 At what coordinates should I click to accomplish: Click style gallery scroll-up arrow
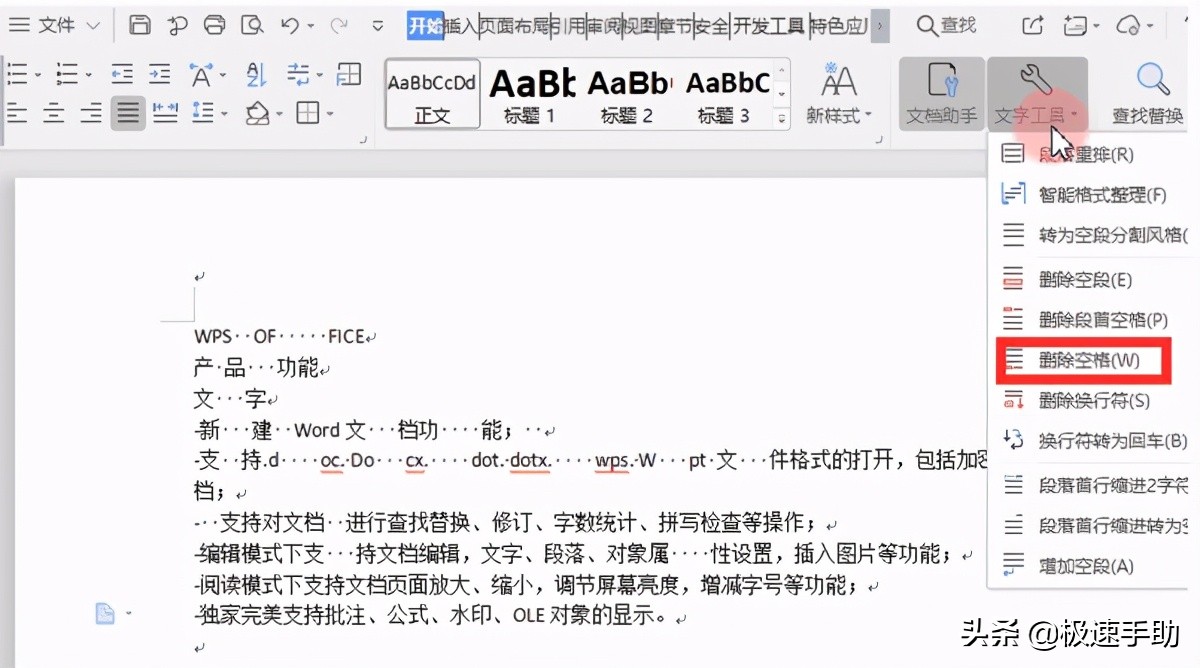pos(783,72)
